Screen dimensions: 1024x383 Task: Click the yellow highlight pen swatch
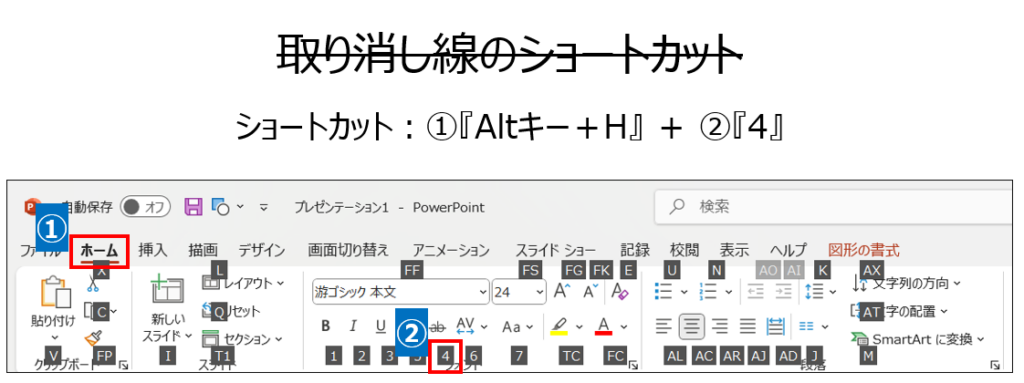(x=558, y=325)
